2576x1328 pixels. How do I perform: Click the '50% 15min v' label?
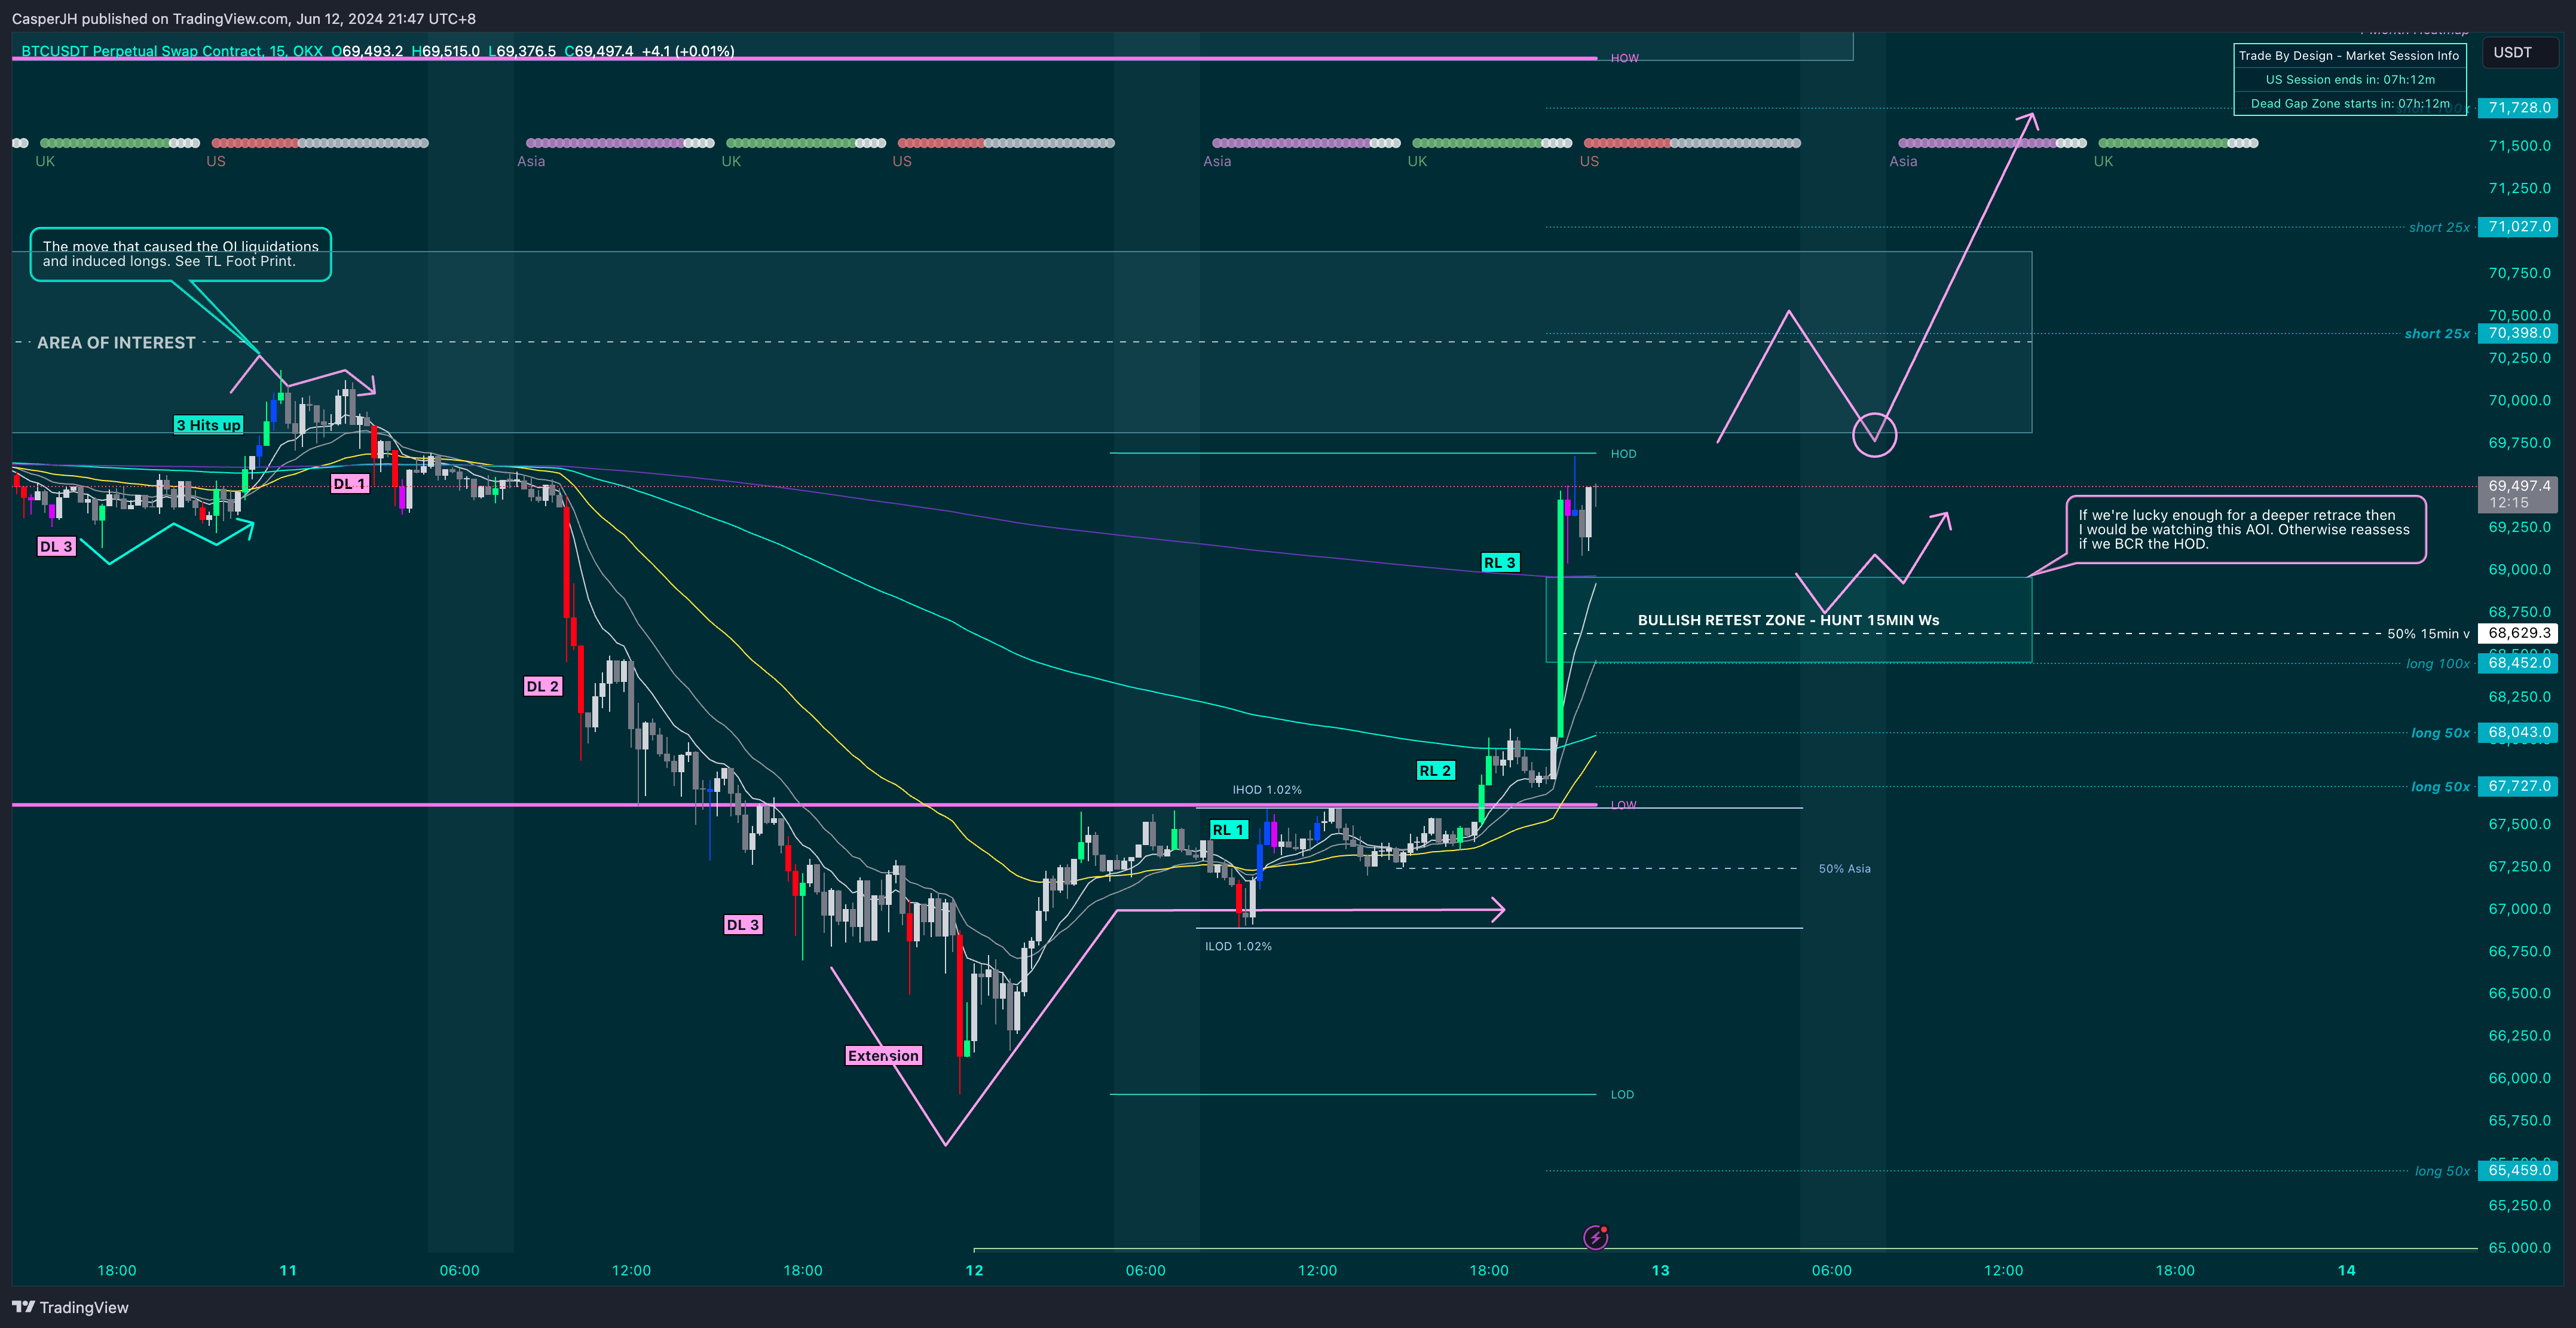[2428, 634]
